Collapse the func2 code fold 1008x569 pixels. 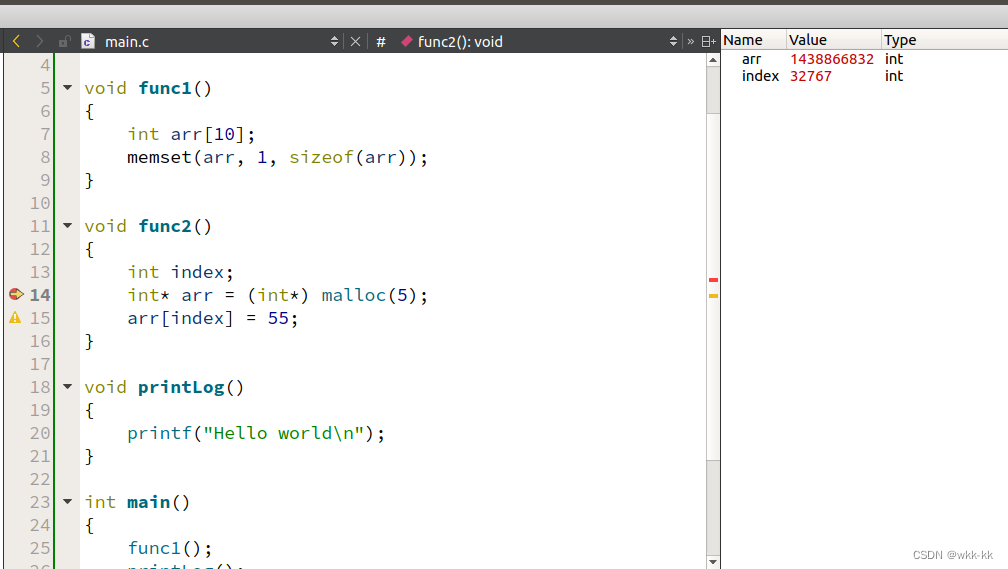click(x=68, y=226)
